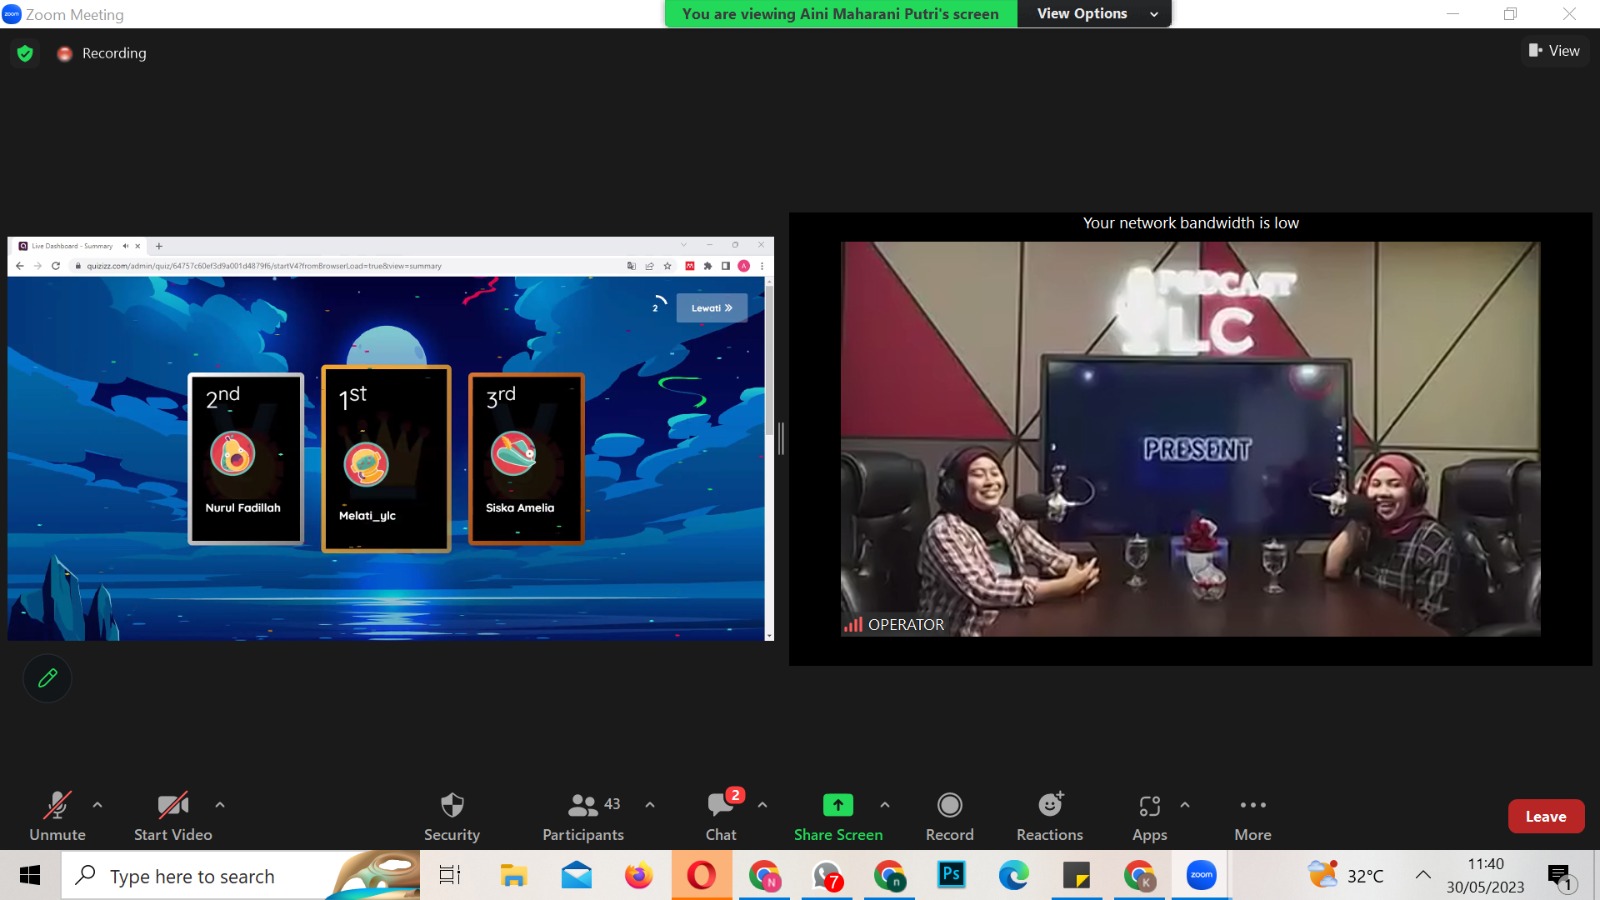Expand video options arrow next to Start Video

click(x=220, y=804)
